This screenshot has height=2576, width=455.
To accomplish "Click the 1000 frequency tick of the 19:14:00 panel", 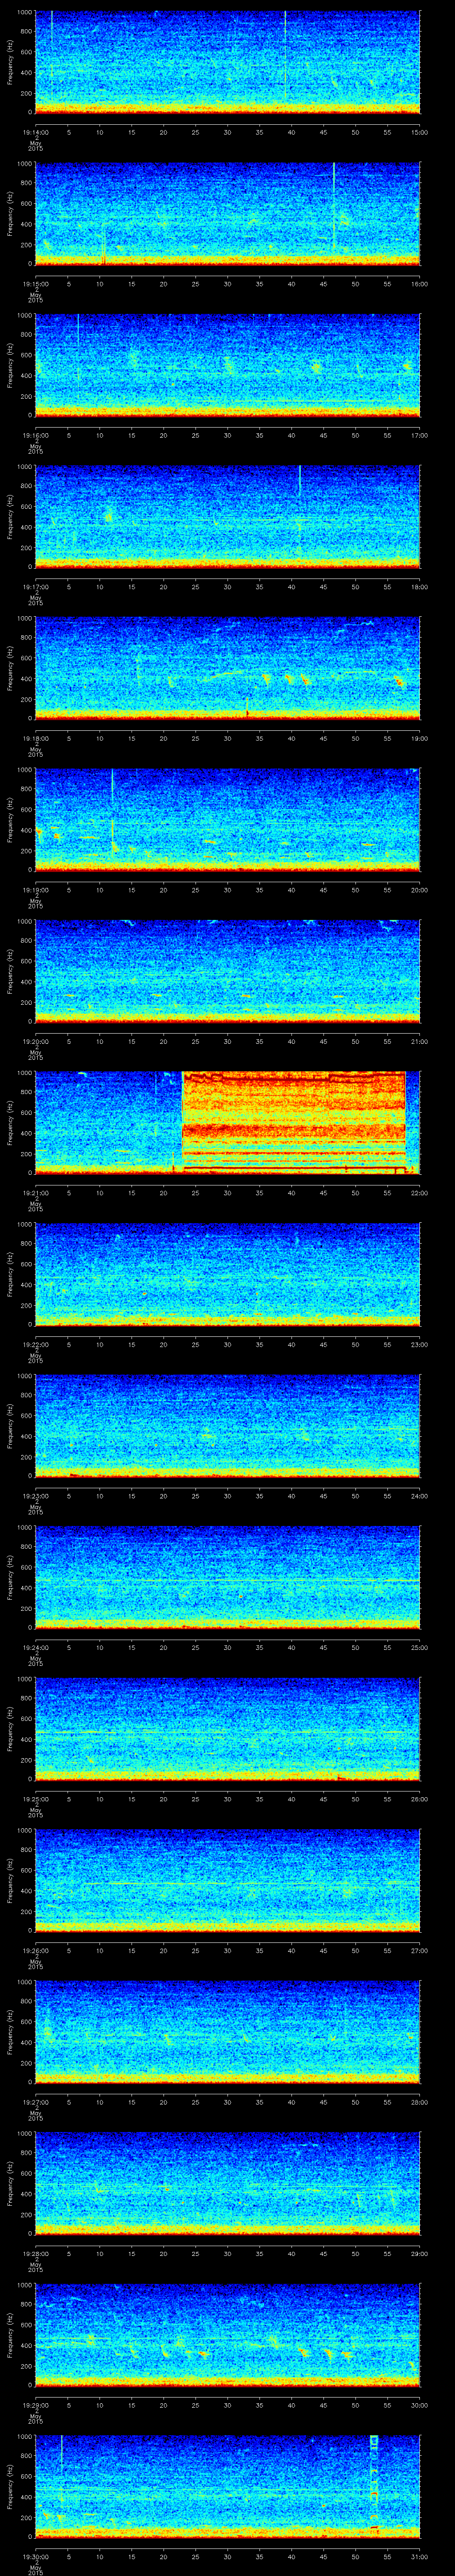I will point(25,12).
